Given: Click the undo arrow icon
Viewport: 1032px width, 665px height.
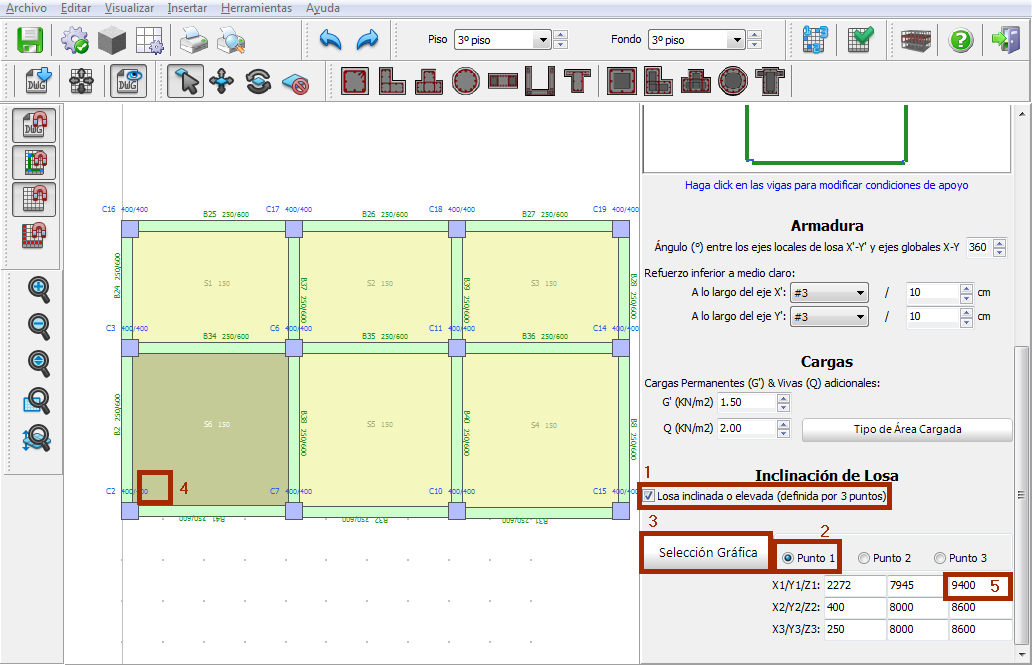Looking at the screenshot, I should (x=330, y=40).
